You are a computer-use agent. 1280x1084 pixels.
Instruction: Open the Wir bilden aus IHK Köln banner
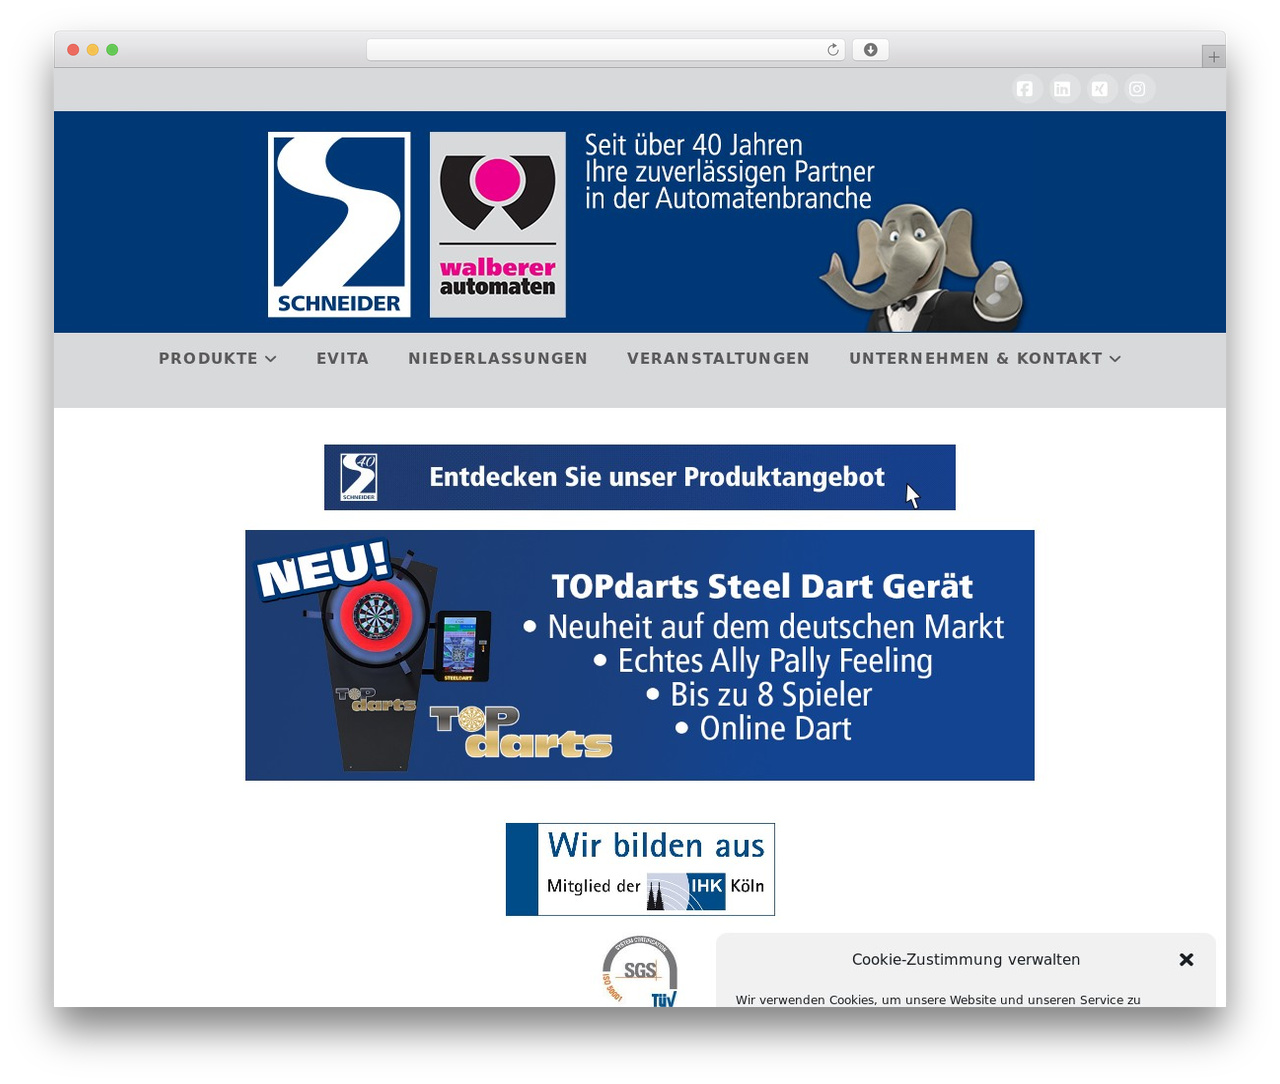(x=640, y=869)
